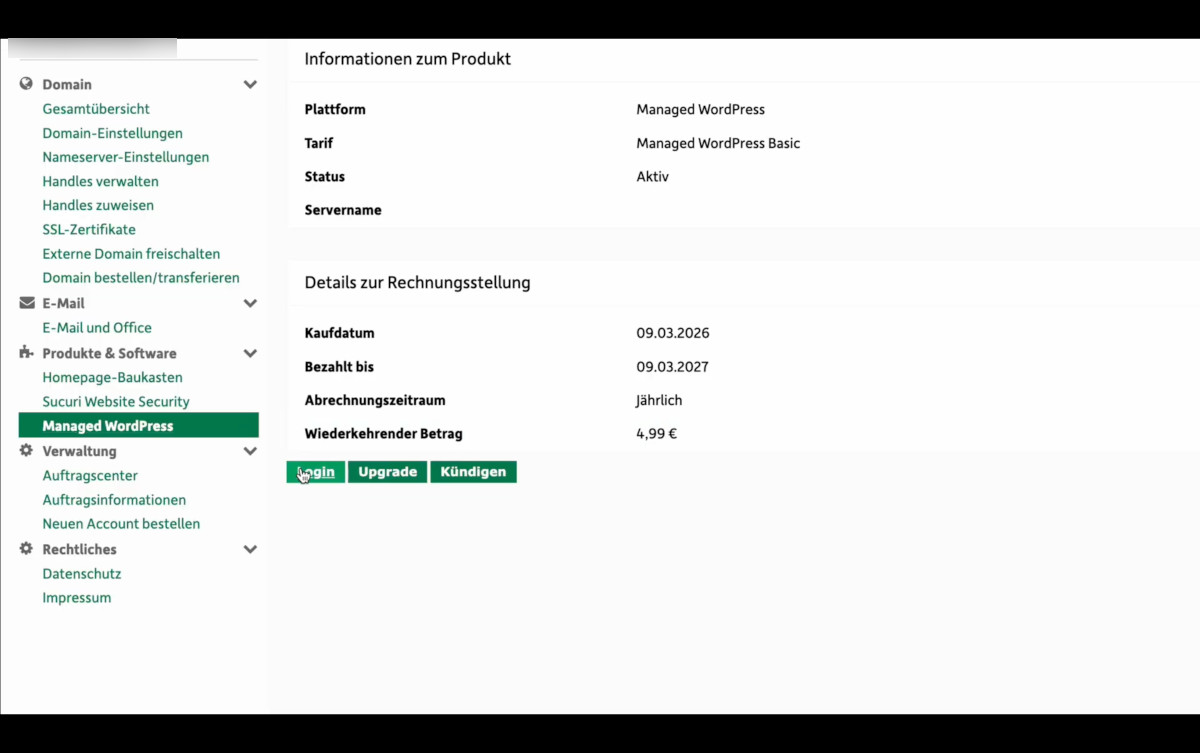
Task: Select the Managed WordPress menu entry
Action: click(139, 425)
